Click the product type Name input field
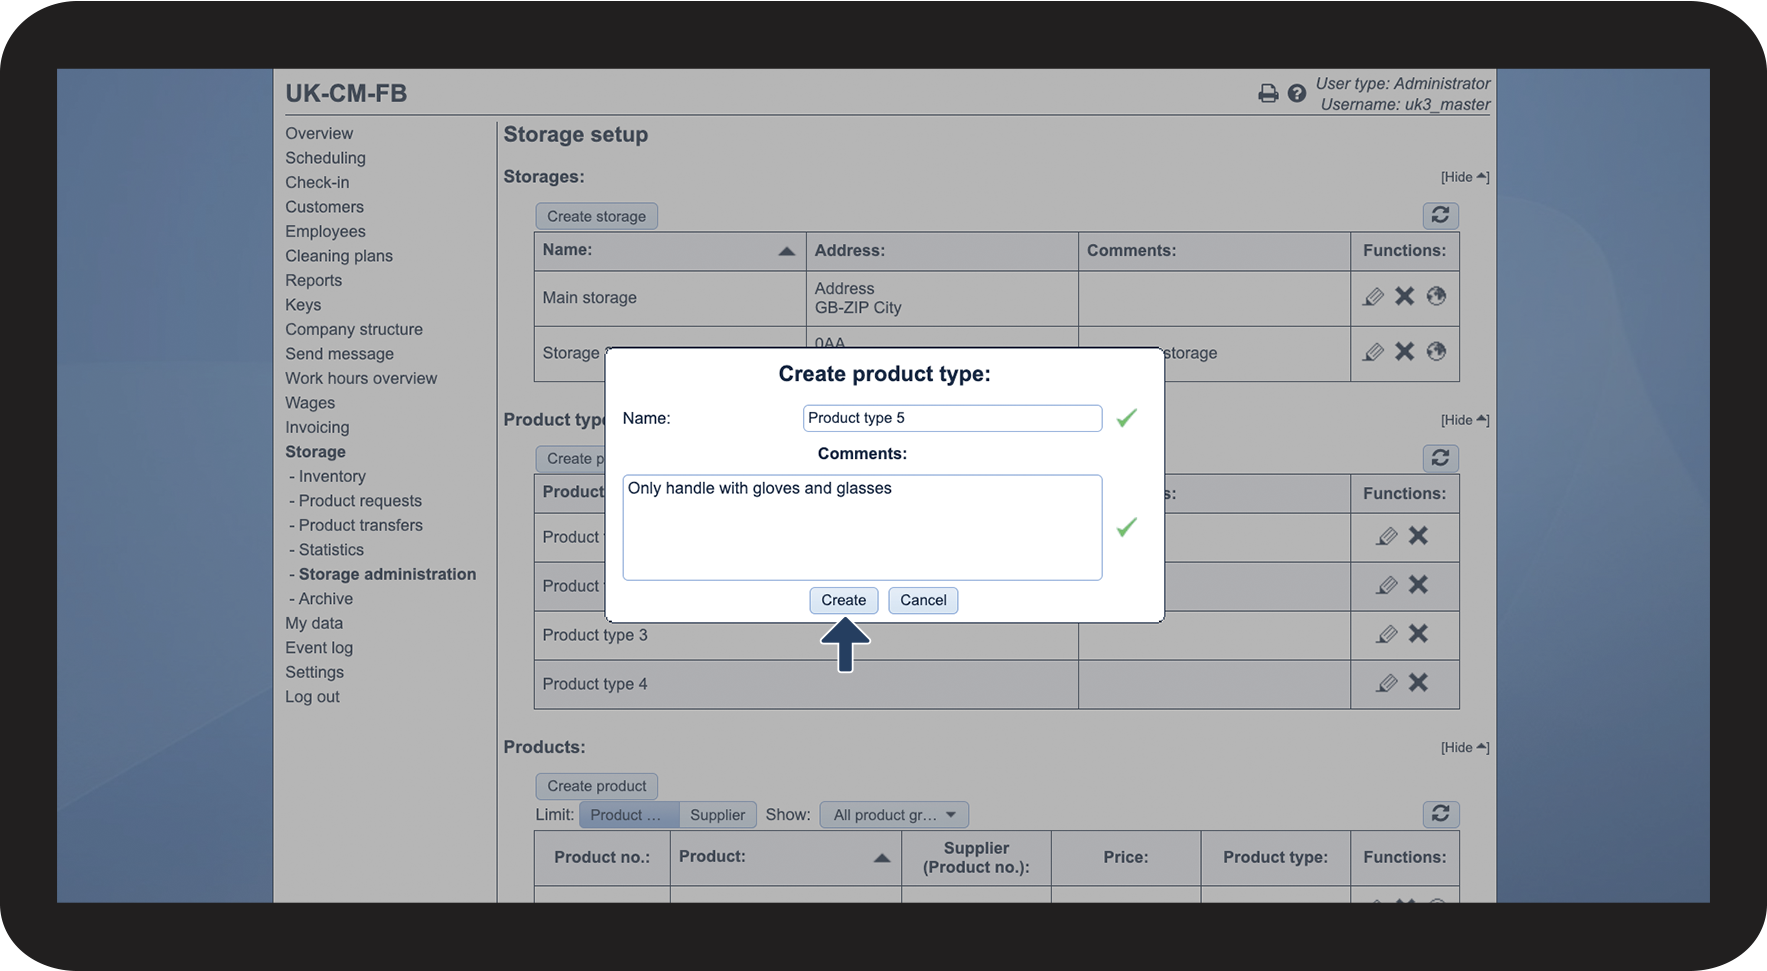Viewport: 1767px width, 971px height. pos(951,418)
